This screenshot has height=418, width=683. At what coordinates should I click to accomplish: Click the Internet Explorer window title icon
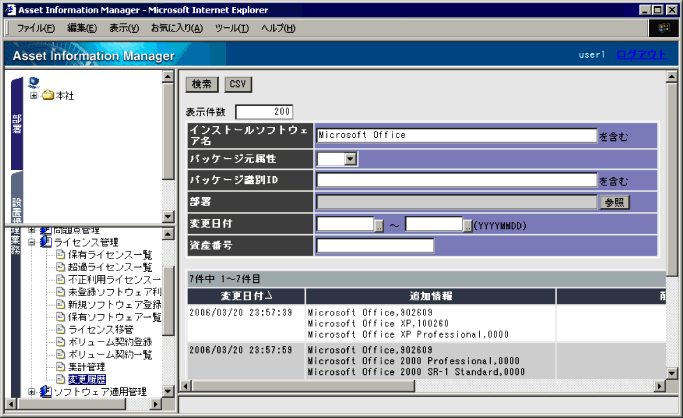(x=10, y=10)
